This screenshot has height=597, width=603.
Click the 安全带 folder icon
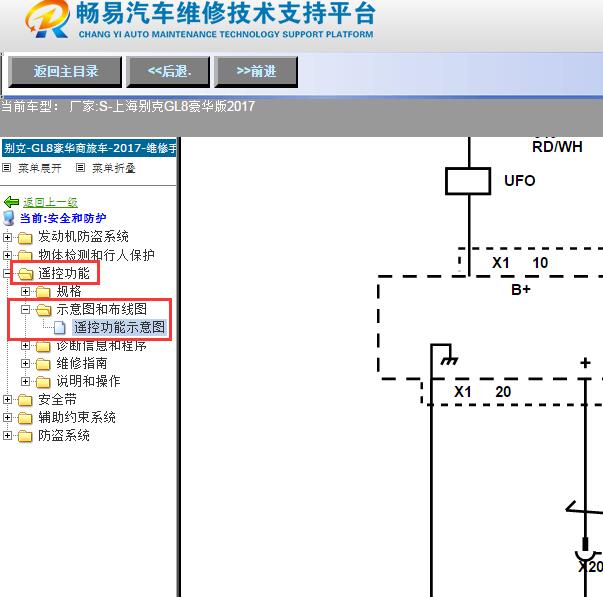pyautogui.click(x=25, y=400)
